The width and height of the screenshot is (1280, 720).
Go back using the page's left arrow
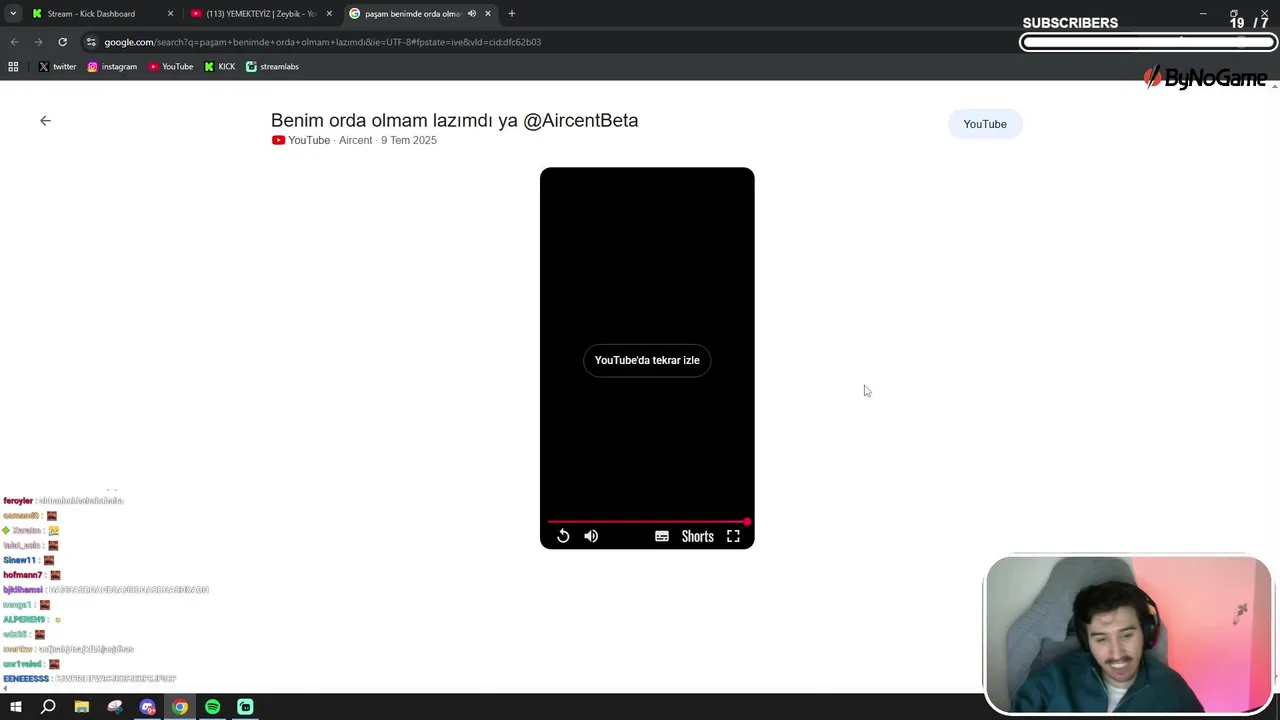tap(45, 120)
